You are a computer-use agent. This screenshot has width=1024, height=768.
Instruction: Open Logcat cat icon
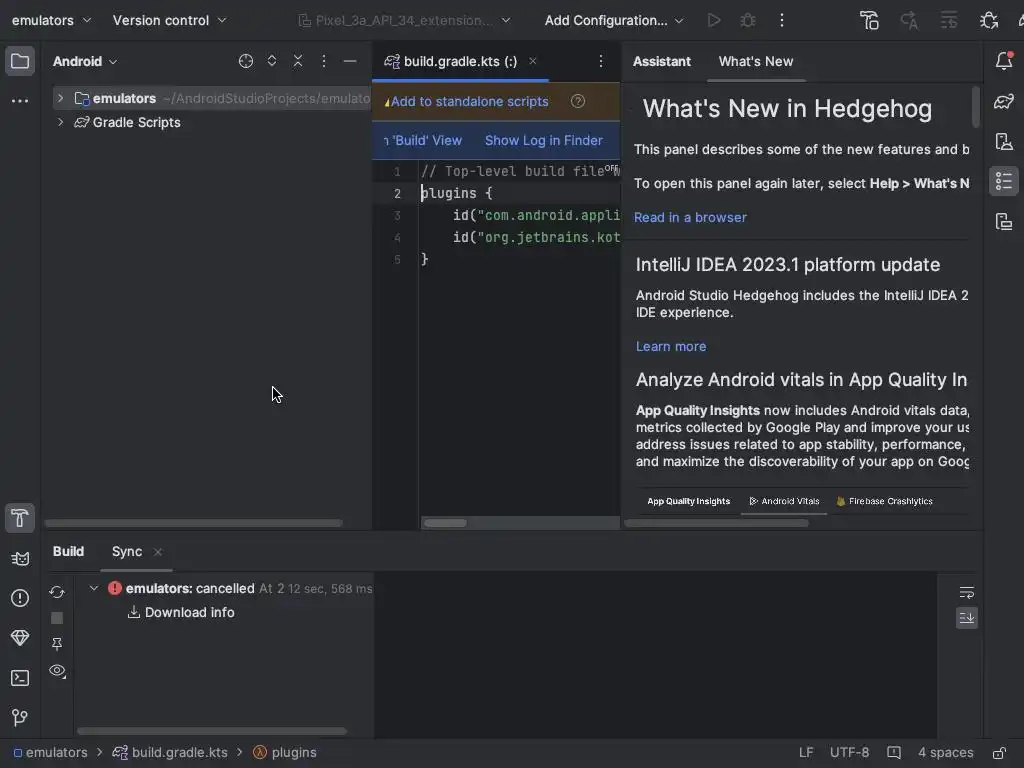click(20, 558)
